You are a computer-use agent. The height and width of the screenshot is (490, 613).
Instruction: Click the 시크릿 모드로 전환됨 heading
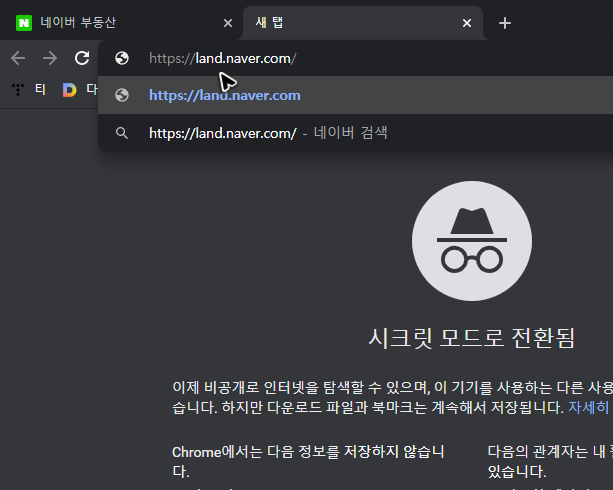click(472, 337)
